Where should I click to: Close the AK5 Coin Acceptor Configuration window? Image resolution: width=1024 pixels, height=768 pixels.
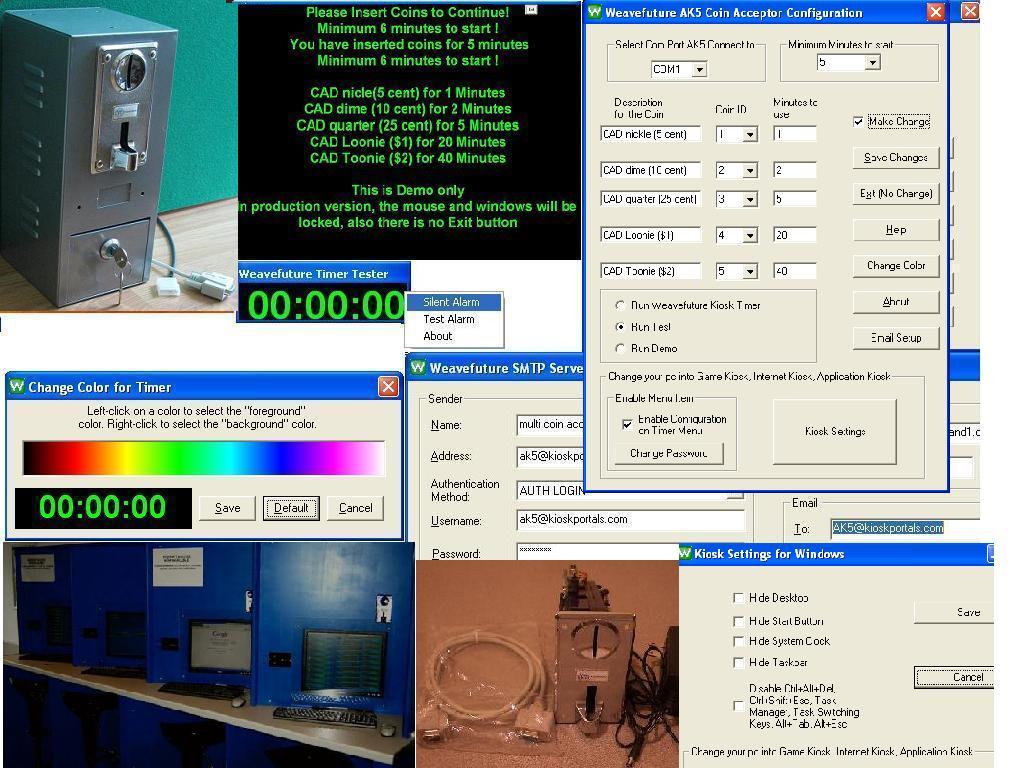[x=936, y=12]
